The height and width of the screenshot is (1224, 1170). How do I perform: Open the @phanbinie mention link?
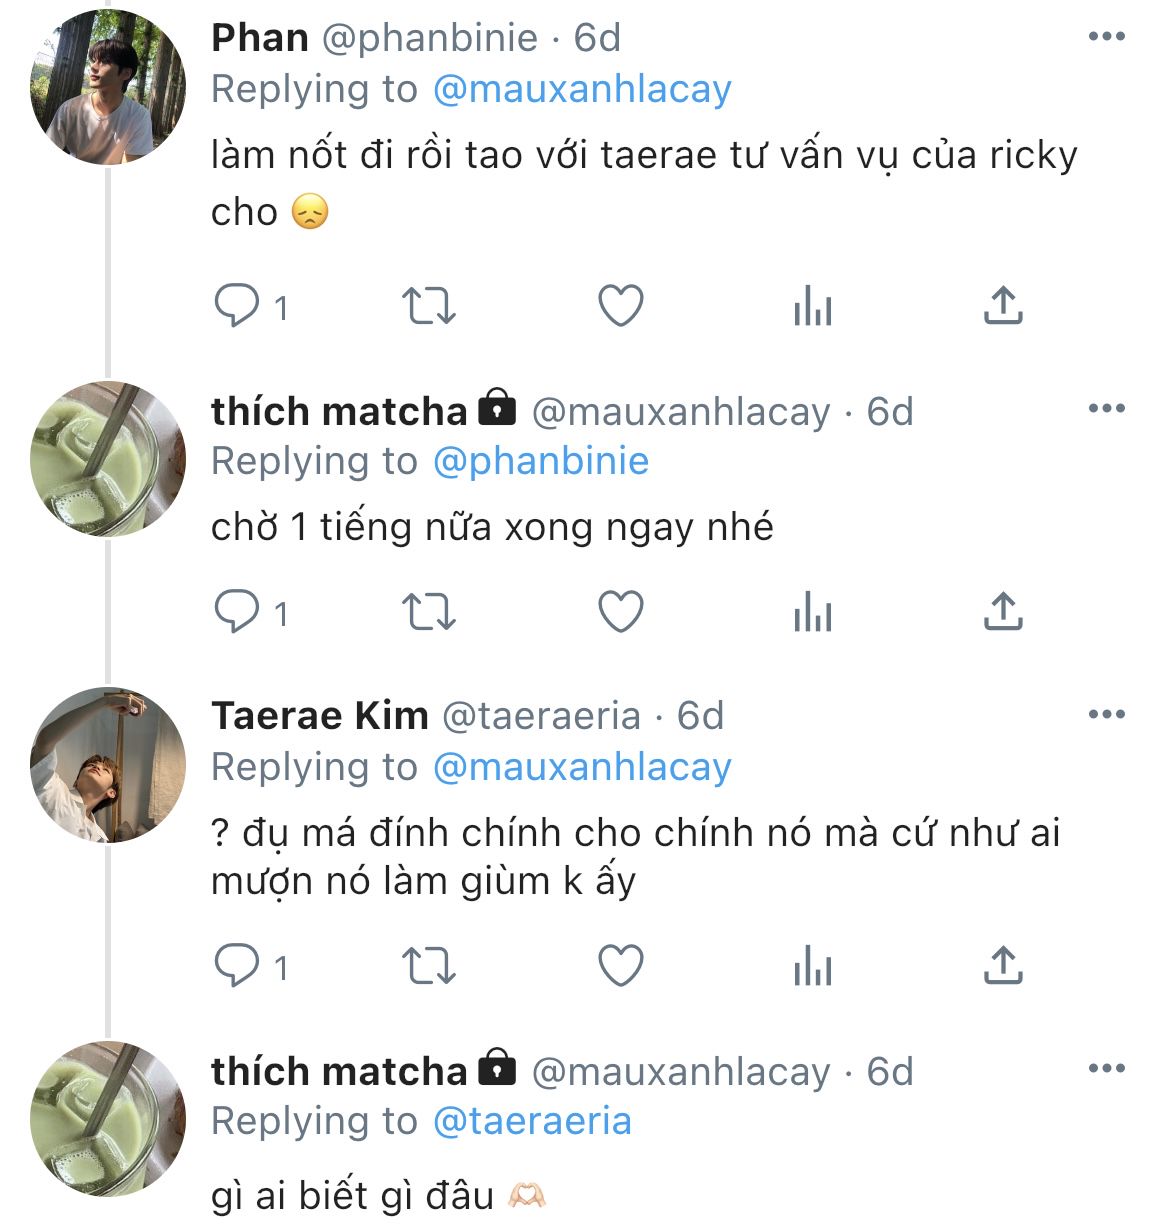[x=541, y=461]
